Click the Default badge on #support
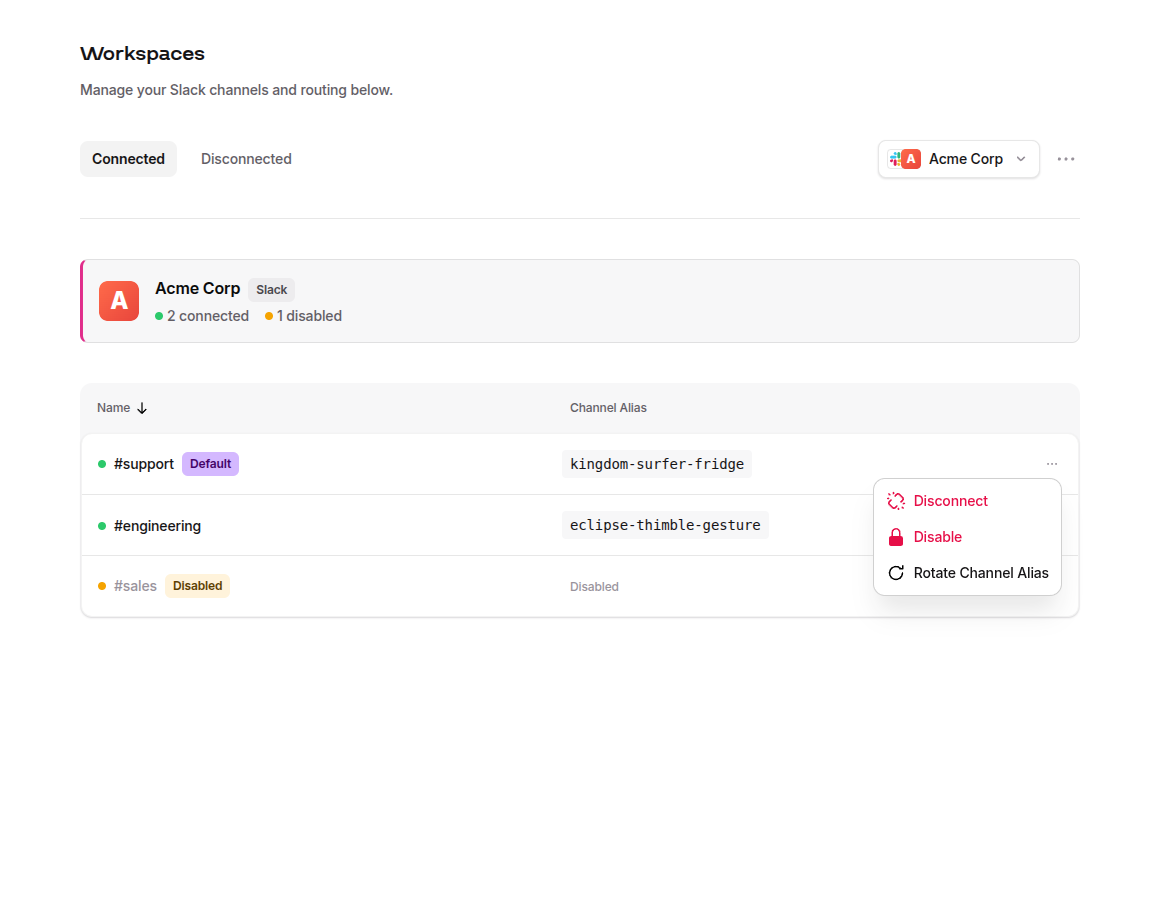Image resolution: width=1160 pixels, height=900 pixels. point(210,464)
